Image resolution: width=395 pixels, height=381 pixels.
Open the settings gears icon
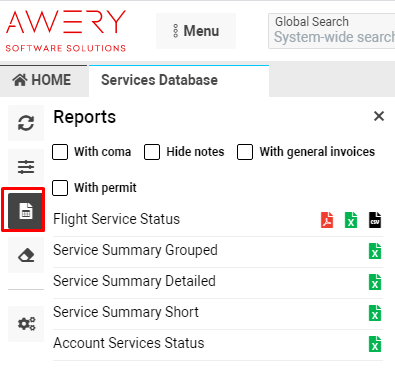pos(26,324)
